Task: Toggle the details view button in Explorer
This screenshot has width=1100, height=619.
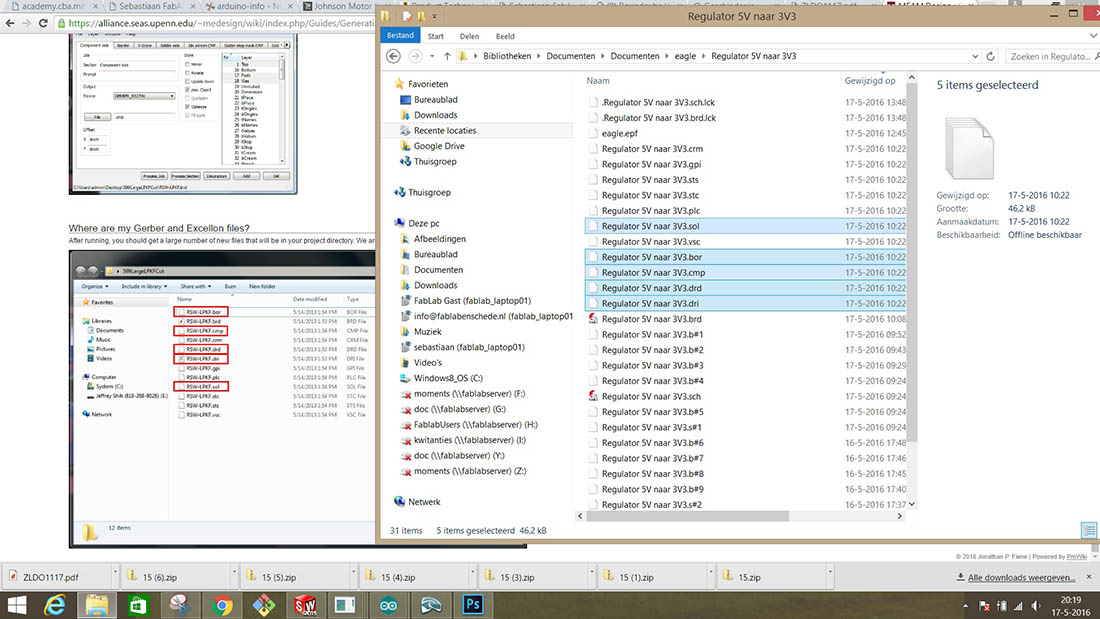Action: [x=1089, y=530]
